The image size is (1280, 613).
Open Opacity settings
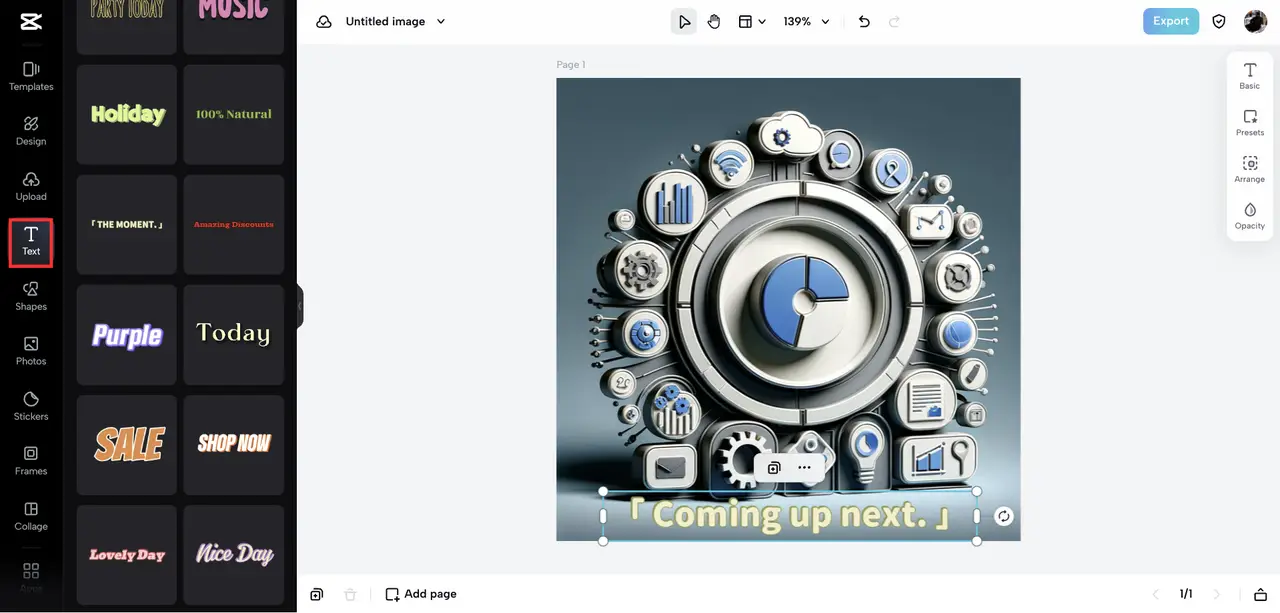coord(1249,215)
